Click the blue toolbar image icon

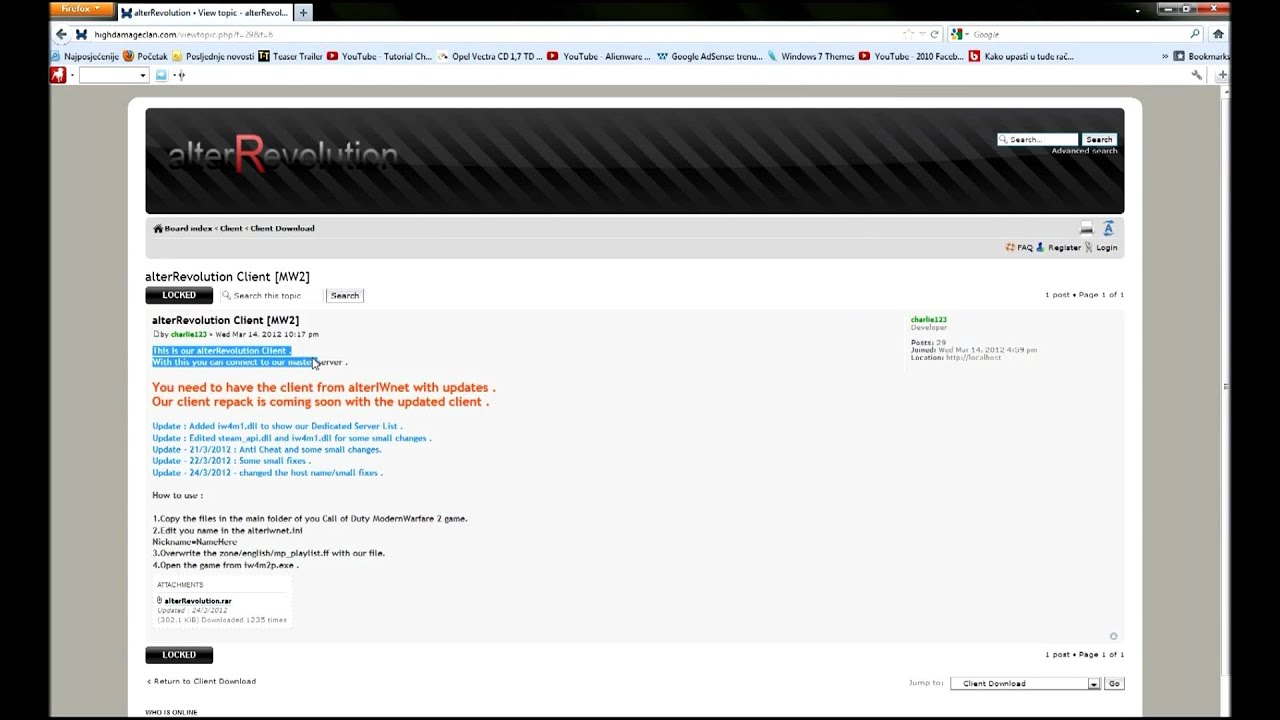point(161,75)
